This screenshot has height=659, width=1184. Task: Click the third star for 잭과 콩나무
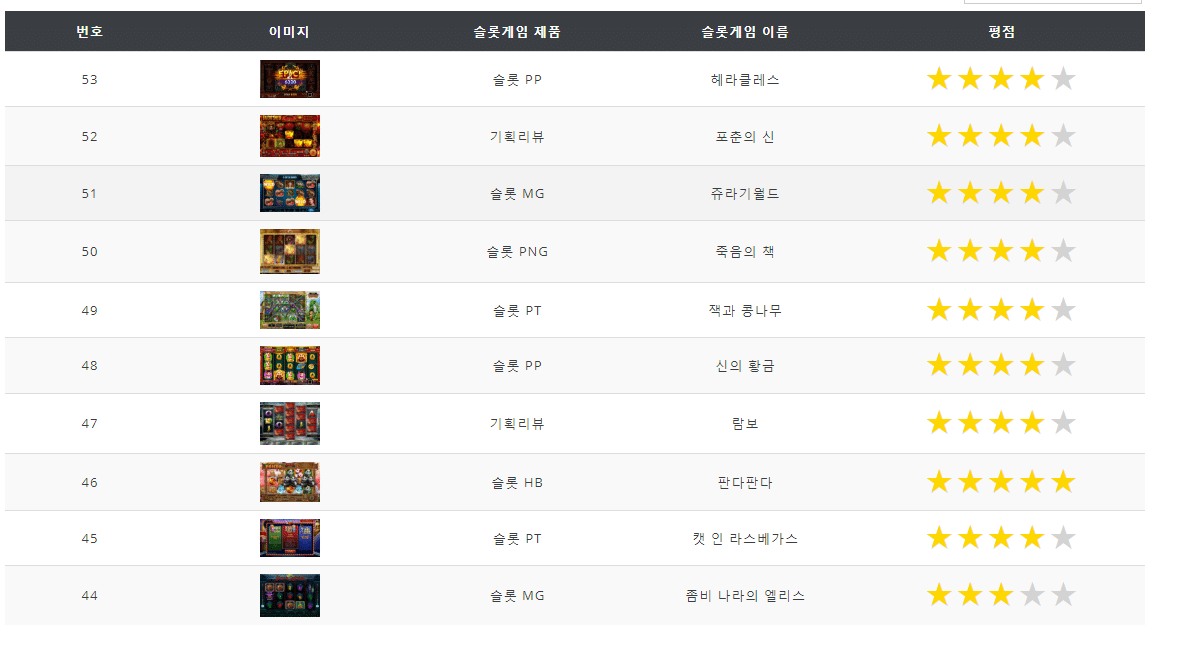1001,309
